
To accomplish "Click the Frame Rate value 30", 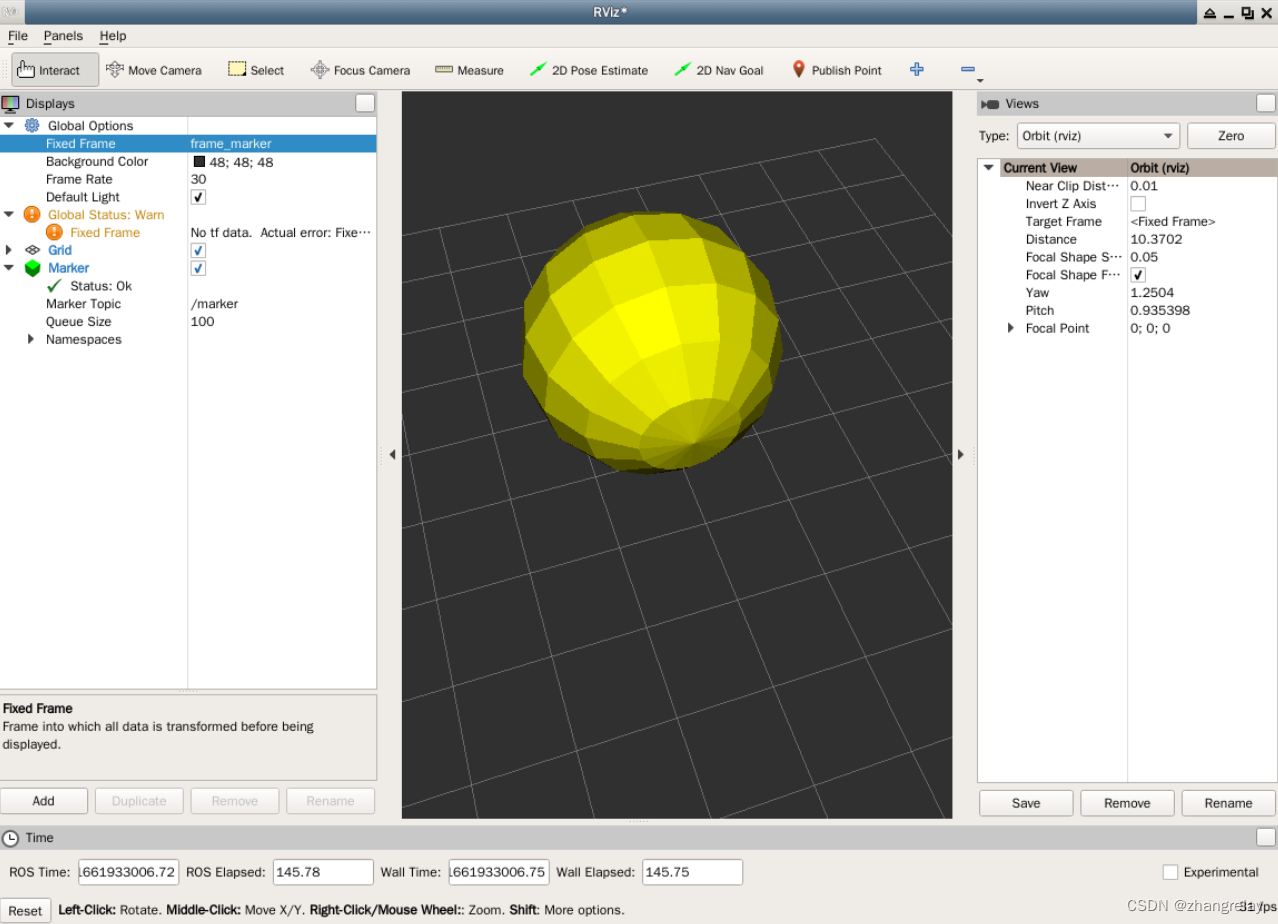I will [x=198, y=180].
